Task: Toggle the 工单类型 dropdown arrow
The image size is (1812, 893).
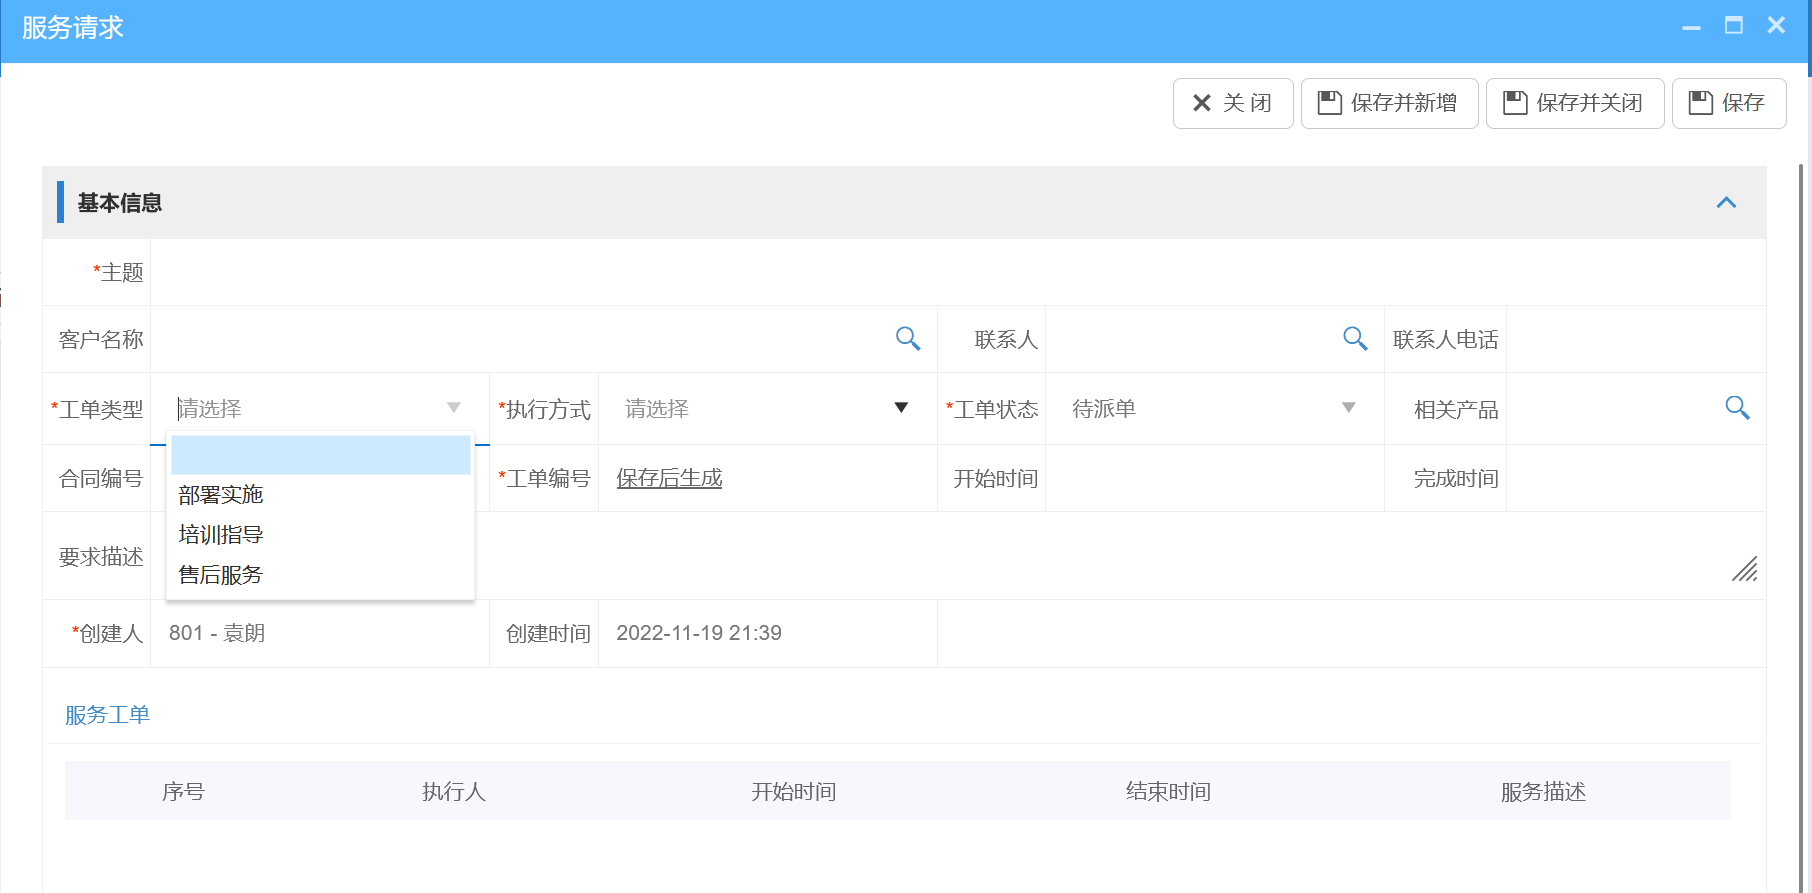Action: [453, 408]
